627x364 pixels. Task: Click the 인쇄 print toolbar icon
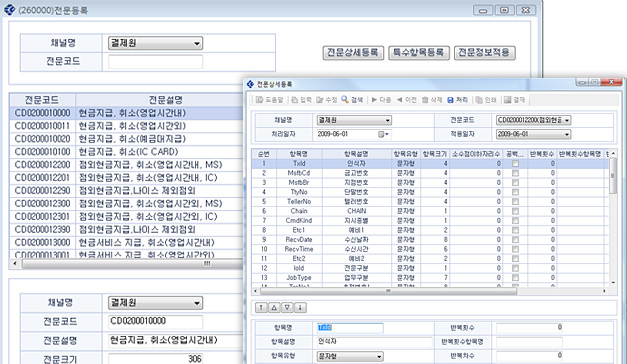coord(479,100)
